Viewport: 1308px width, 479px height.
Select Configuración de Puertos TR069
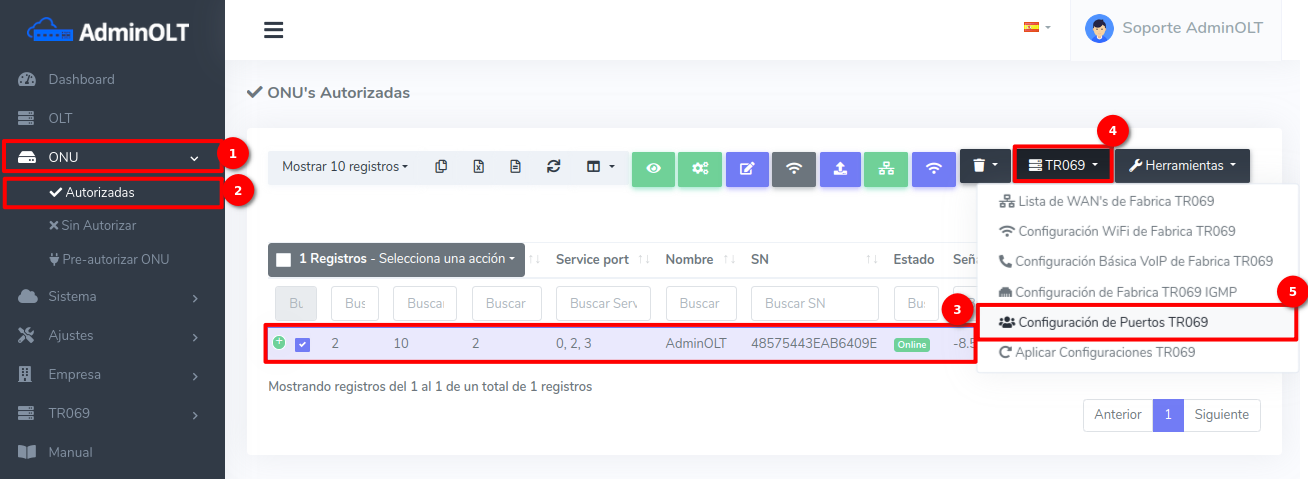[x=1112, y=322]
